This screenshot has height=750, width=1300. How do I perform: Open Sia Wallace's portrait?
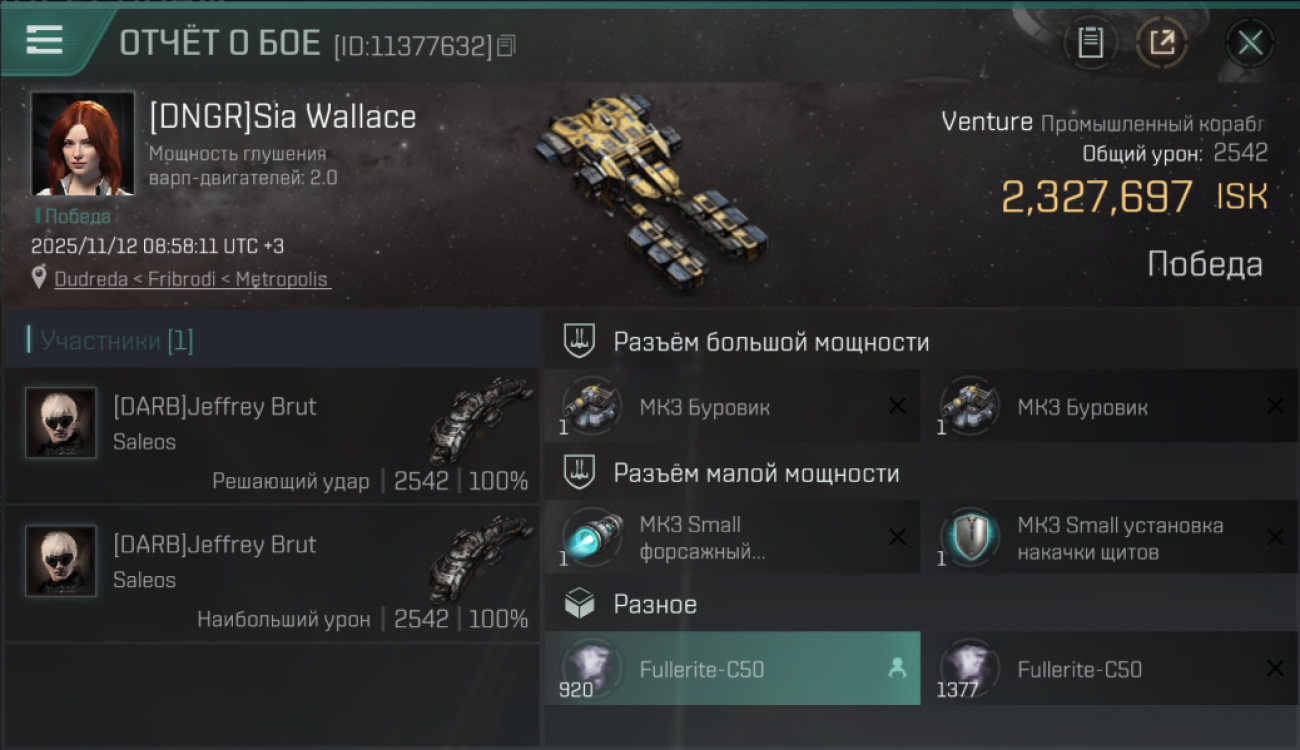(x=83, y=143)
